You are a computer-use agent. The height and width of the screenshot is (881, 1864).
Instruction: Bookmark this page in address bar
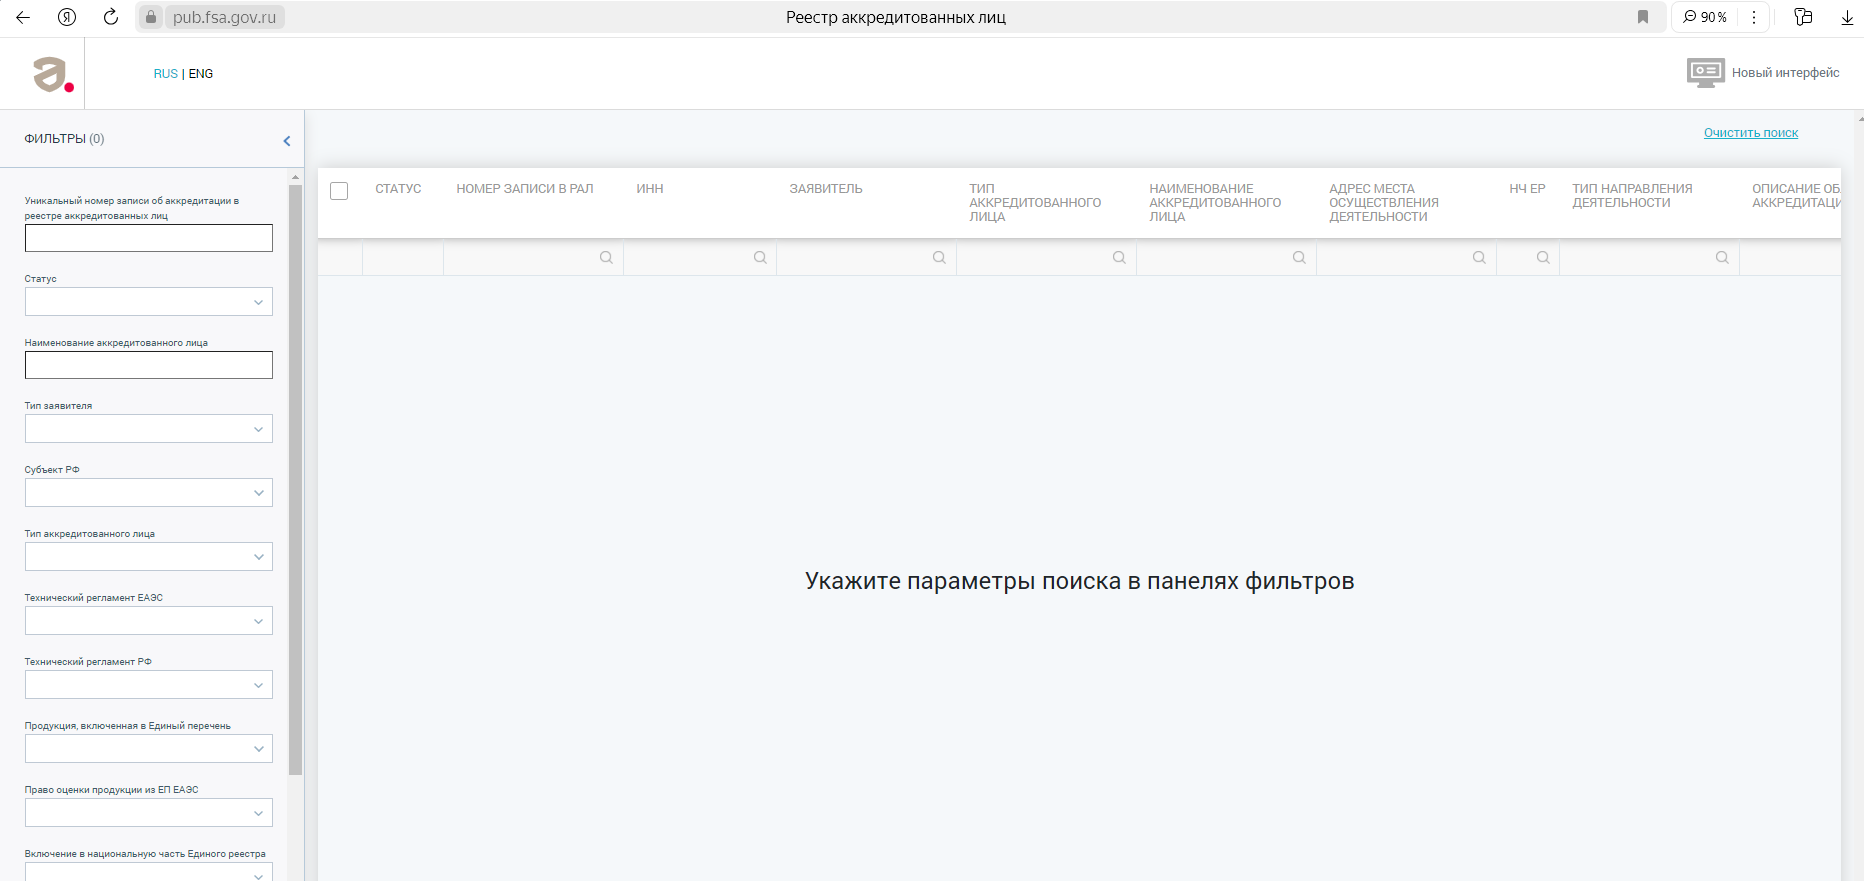click(1642, 17)
